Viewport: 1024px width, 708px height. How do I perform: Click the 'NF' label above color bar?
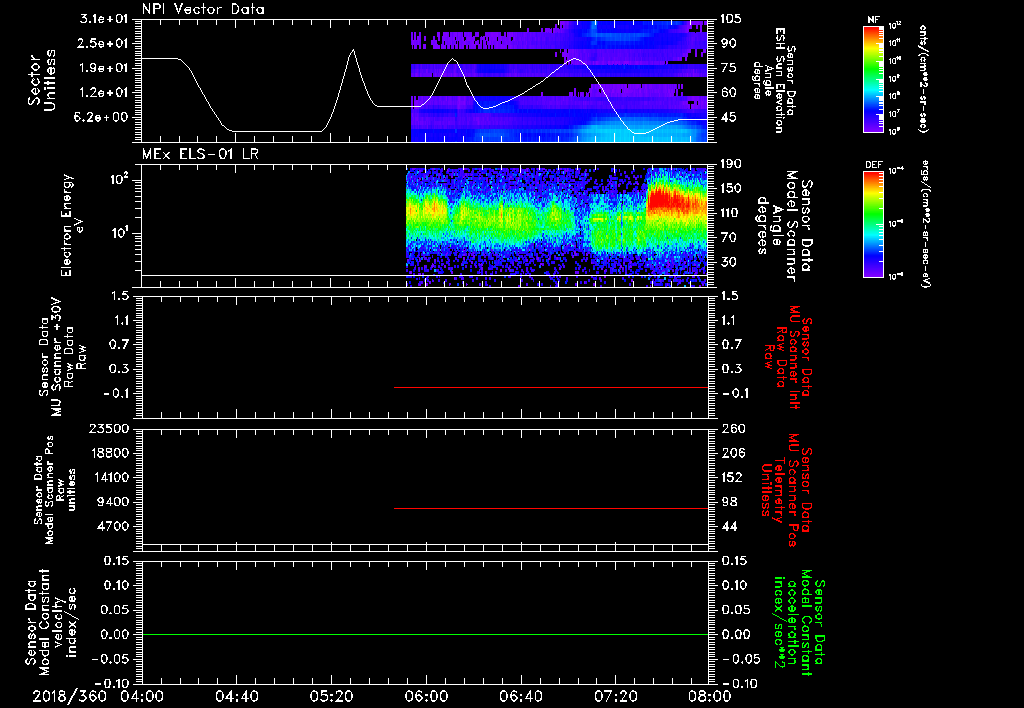[x=873, y=20]
